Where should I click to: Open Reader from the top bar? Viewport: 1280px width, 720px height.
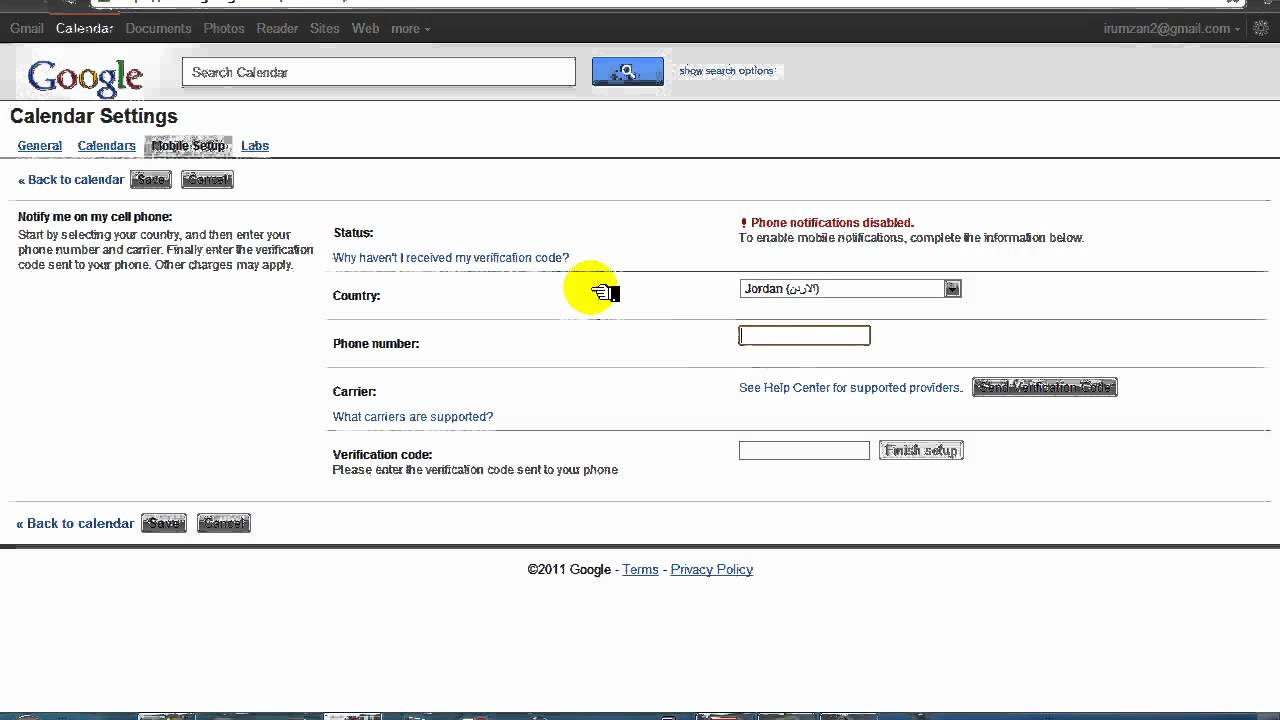[x=277, y=28]
